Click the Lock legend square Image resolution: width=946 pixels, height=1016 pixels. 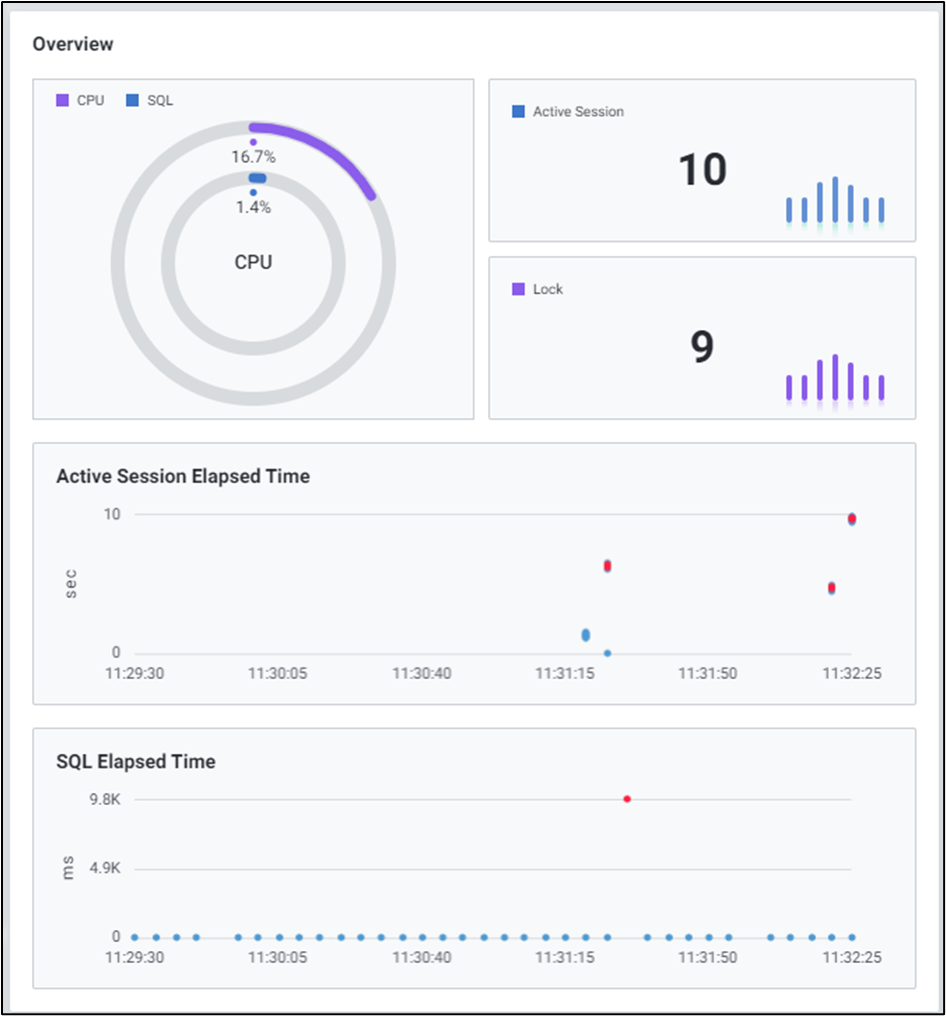point(518,289)
